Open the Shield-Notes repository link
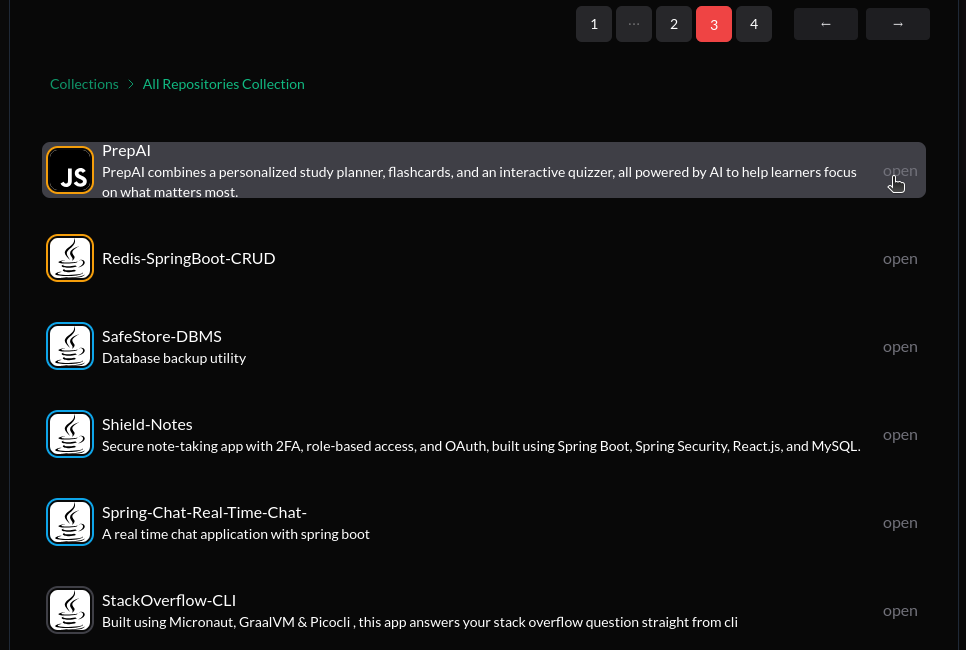 coord(900,435)
